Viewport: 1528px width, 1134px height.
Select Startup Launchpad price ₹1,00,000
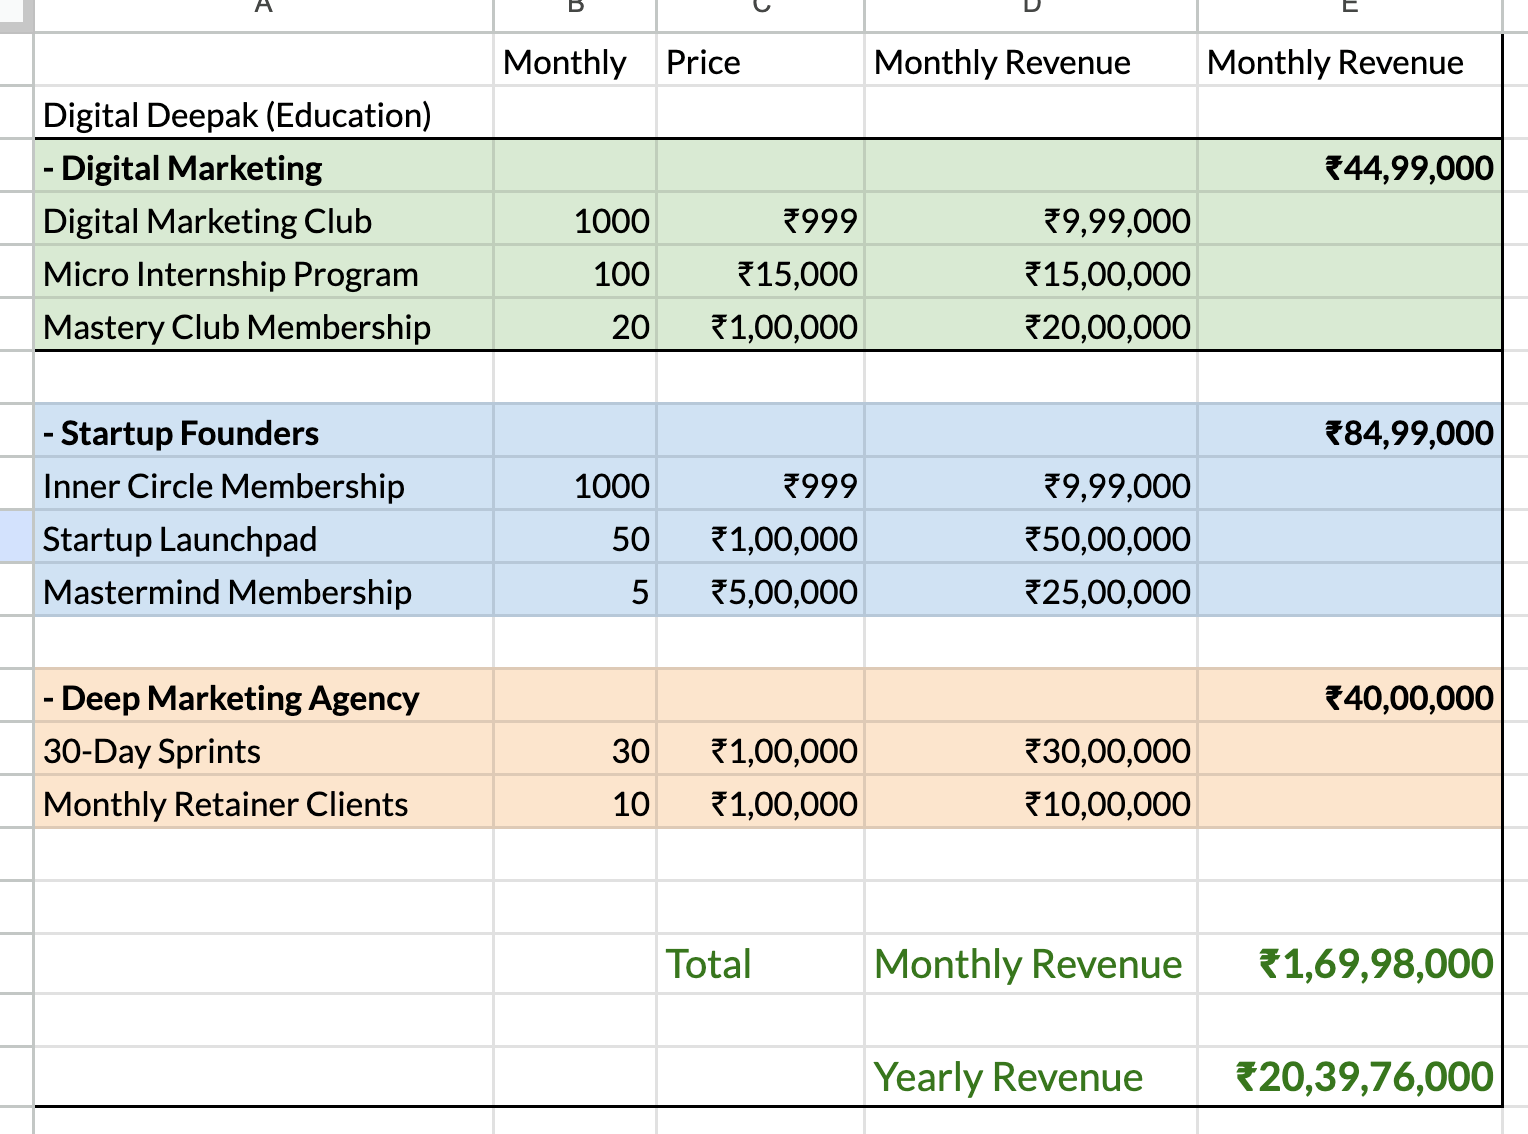coord(760,538)
